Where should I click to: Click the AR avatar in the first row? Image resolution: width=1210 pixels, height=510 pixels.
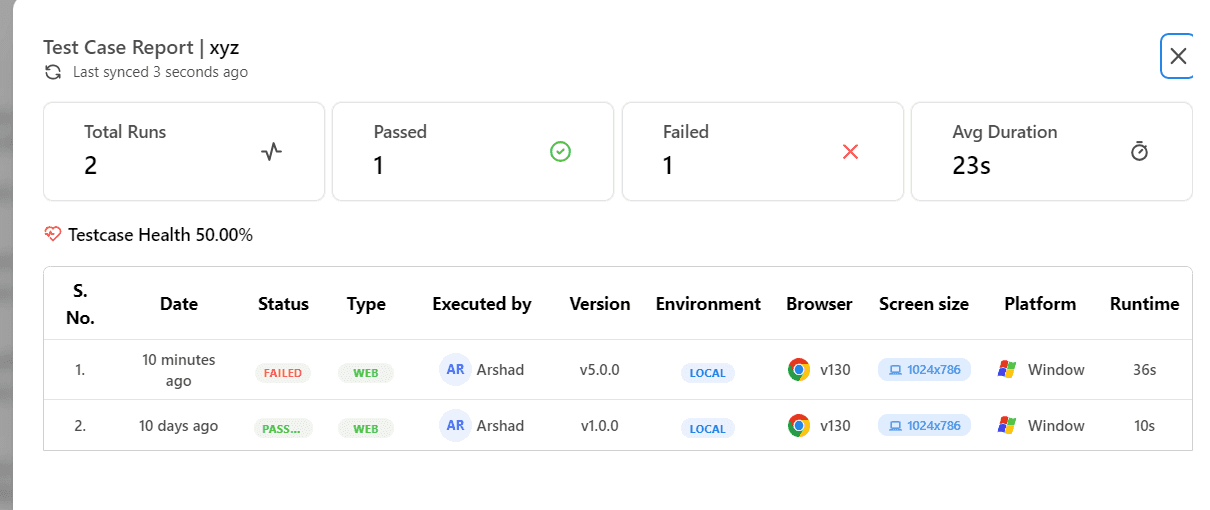click(455, 369)
